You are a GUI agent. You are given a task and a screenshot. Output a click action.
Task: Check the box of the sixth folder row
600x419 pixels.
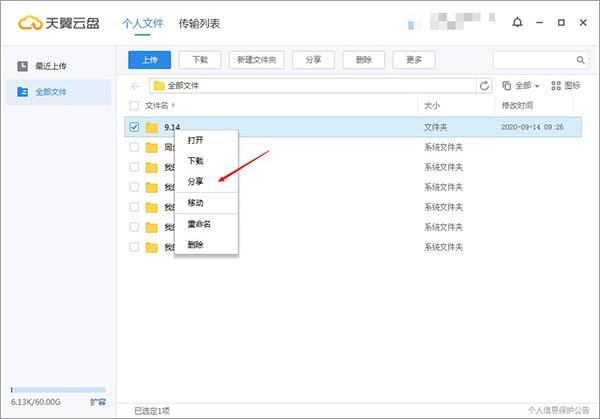(134, 227)
